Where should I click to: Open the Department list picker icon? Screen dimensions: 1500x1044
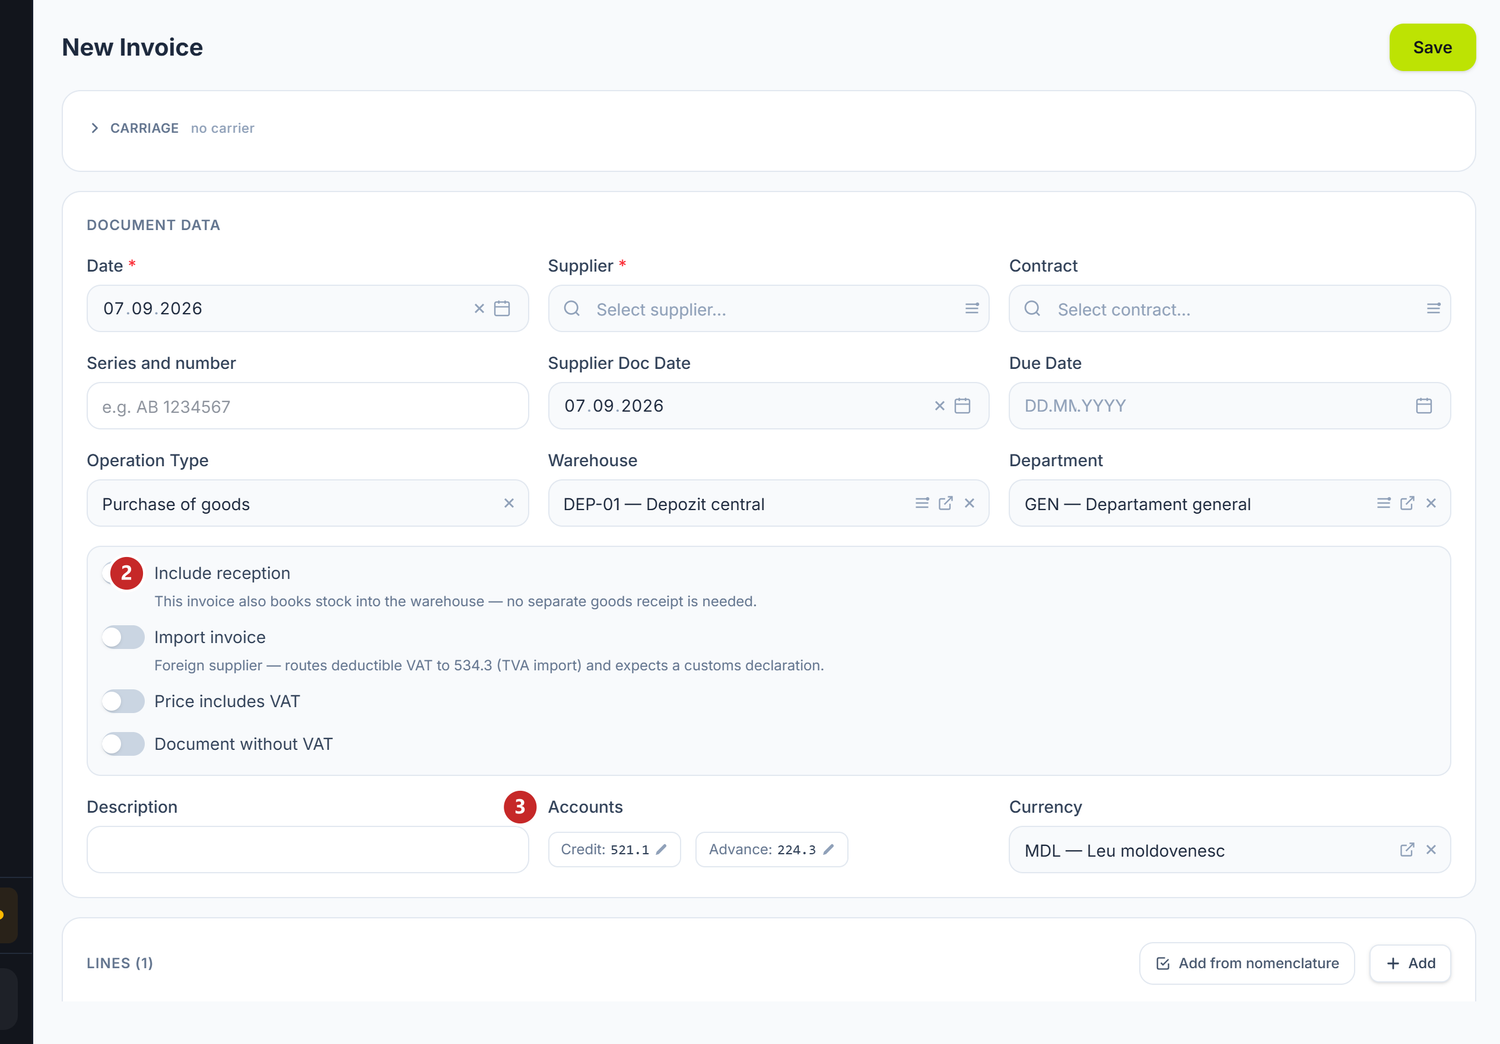(1384, 503)
